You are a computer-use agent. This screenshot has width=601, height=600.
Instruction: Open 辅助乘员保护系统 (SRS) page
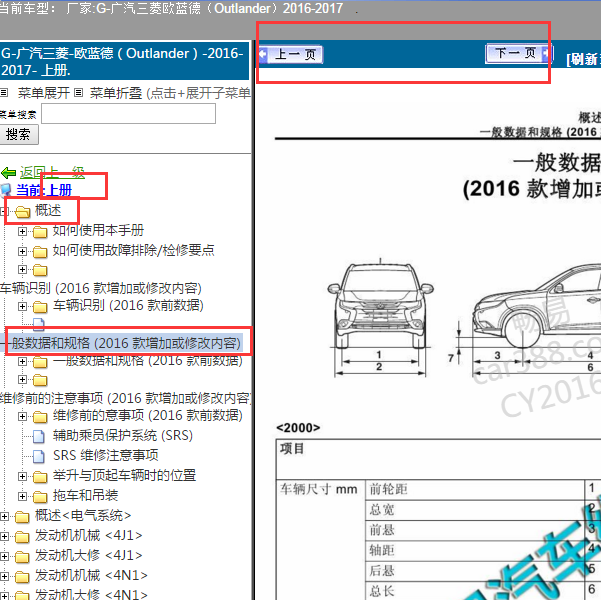pyautogui.click(x=123, y=435)
